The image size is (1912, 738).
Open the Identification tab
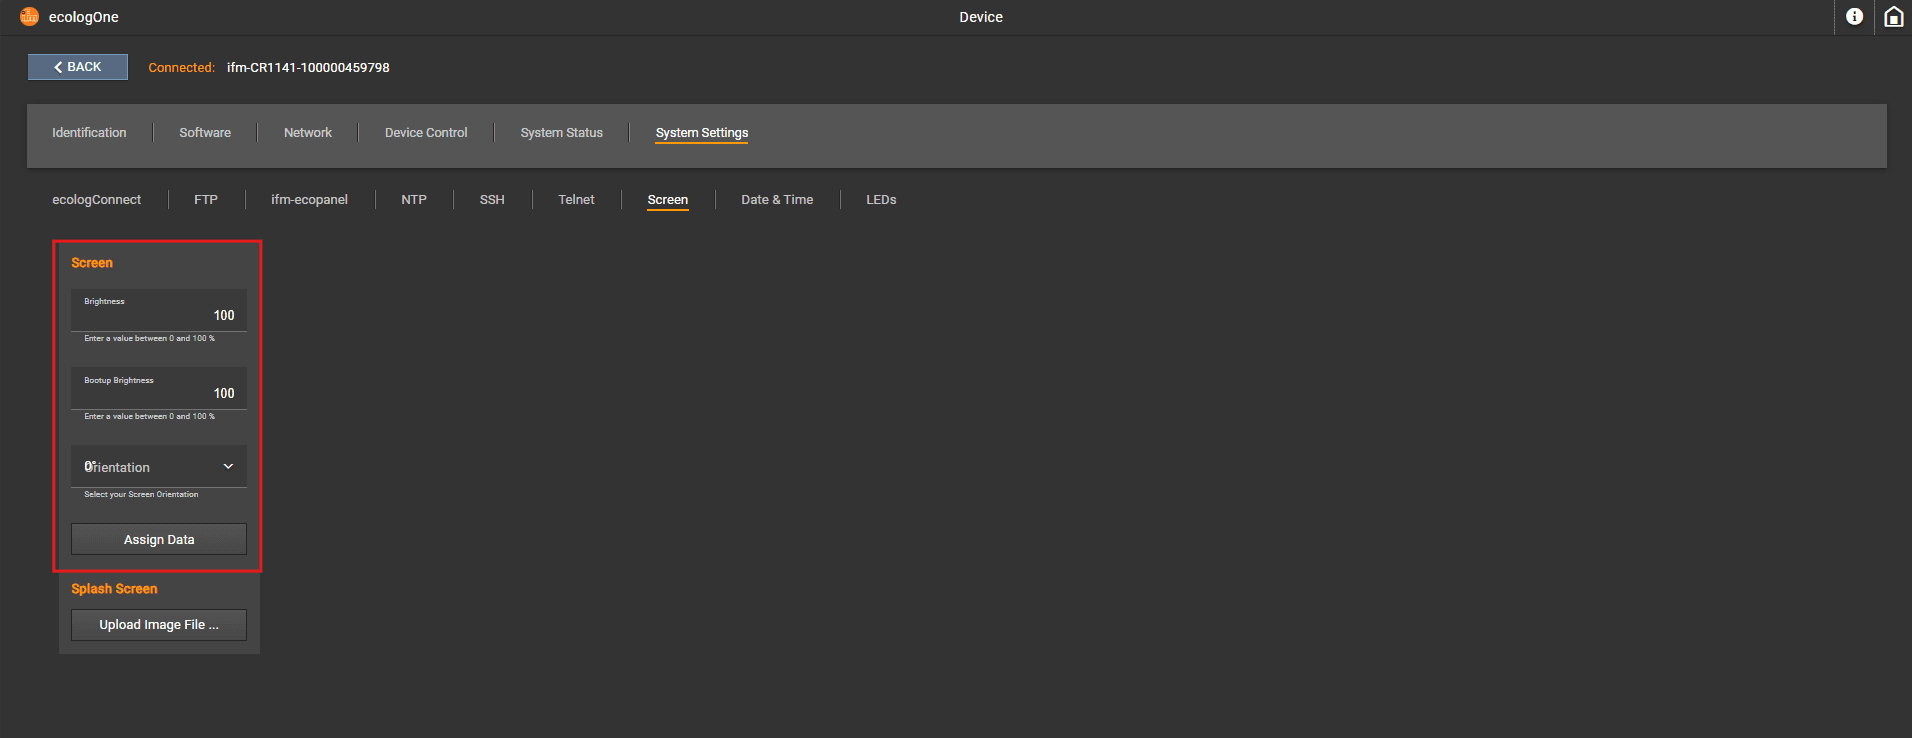[x=89, y=133]
